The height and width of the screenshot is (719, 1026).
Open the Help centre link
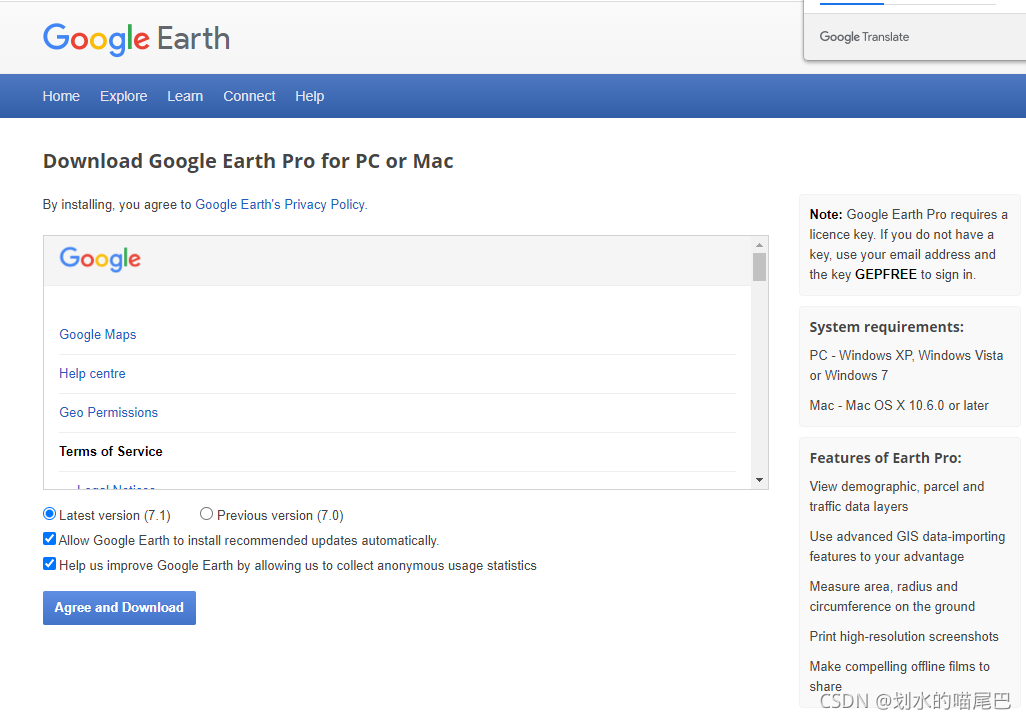tap(92, 374)
